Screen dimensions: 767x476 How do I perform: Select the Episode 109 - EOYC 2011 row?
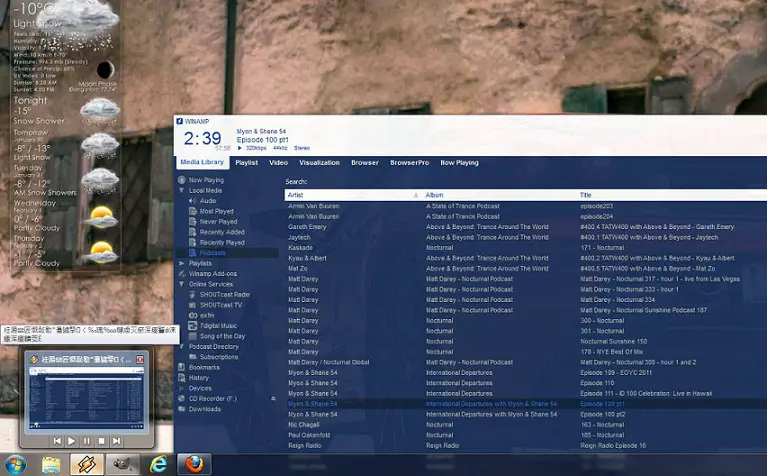click(525, 373)
